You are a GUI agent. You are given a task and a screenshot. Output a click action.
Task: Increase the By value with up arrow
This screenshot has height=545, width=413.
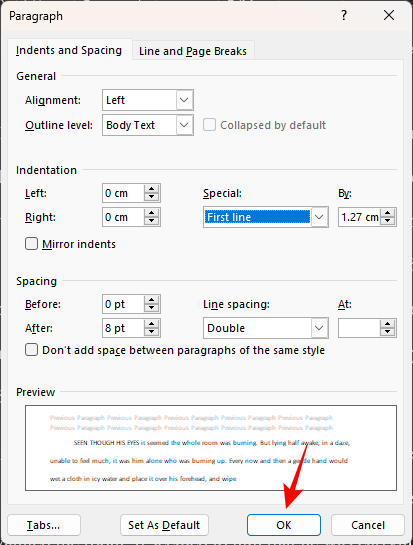388,213
